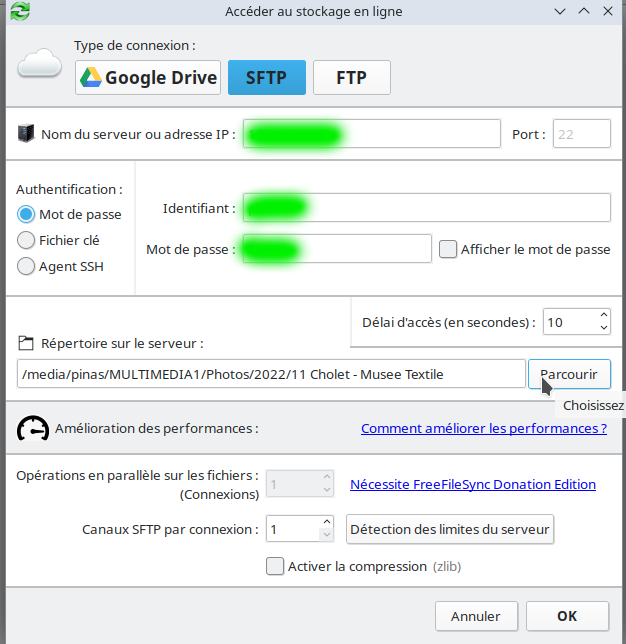Select Google Drive connection type

tap(148, 78)
